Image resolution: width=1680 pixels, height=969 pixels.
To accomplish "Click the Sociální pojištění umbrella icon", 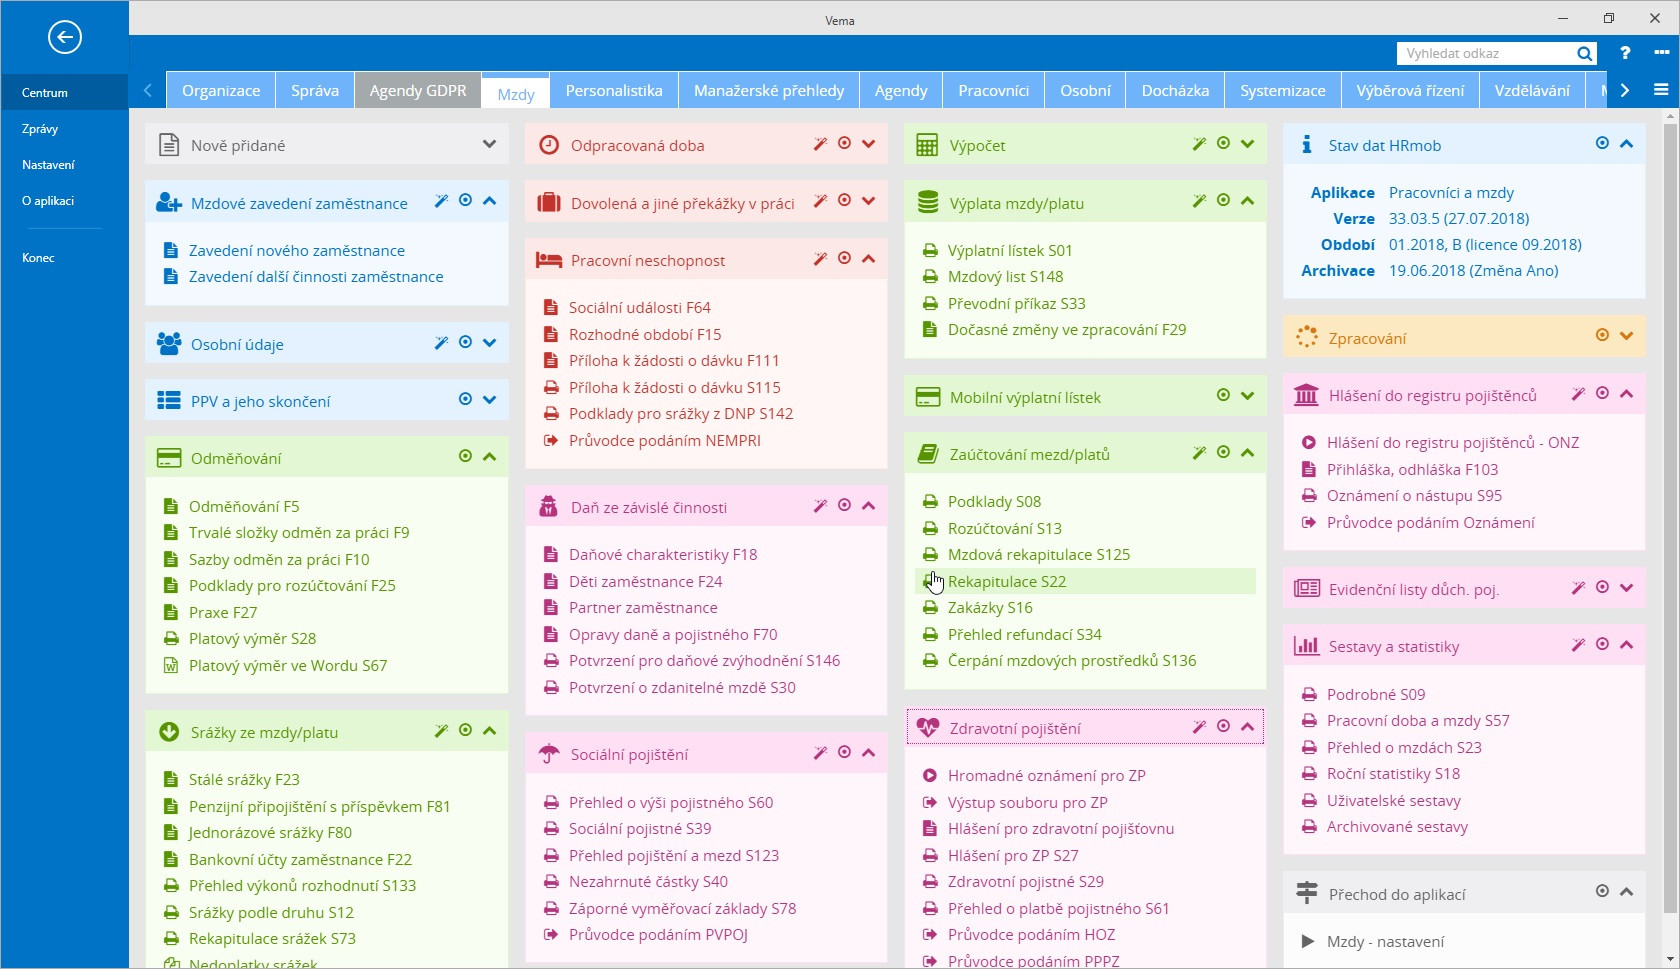I will (548, 754).
